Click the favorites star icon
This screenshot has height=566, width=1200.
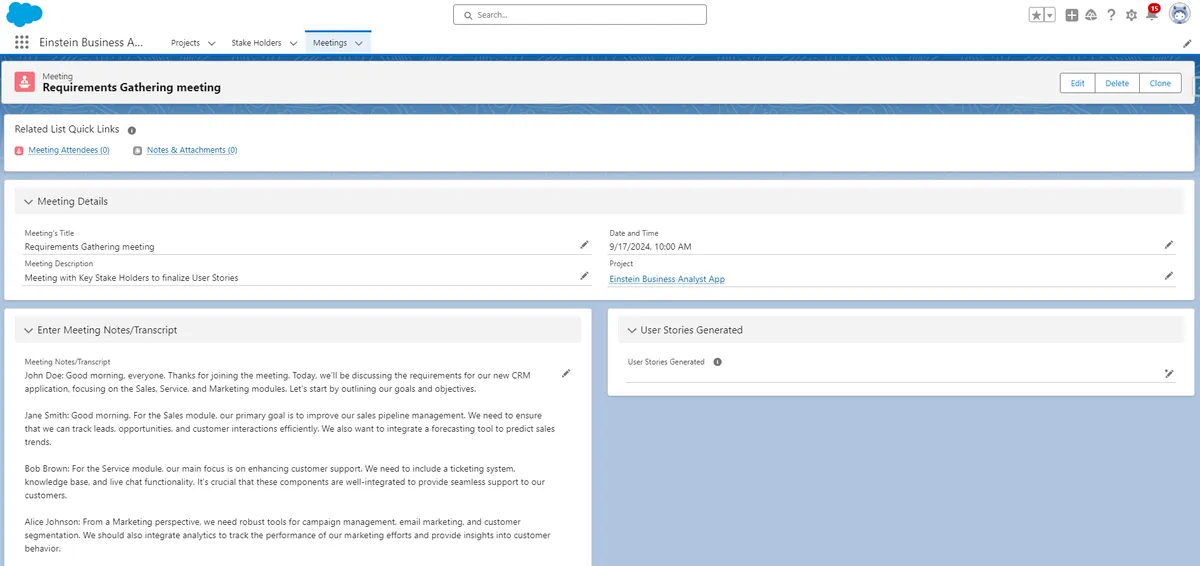(x=1037, y=15)
